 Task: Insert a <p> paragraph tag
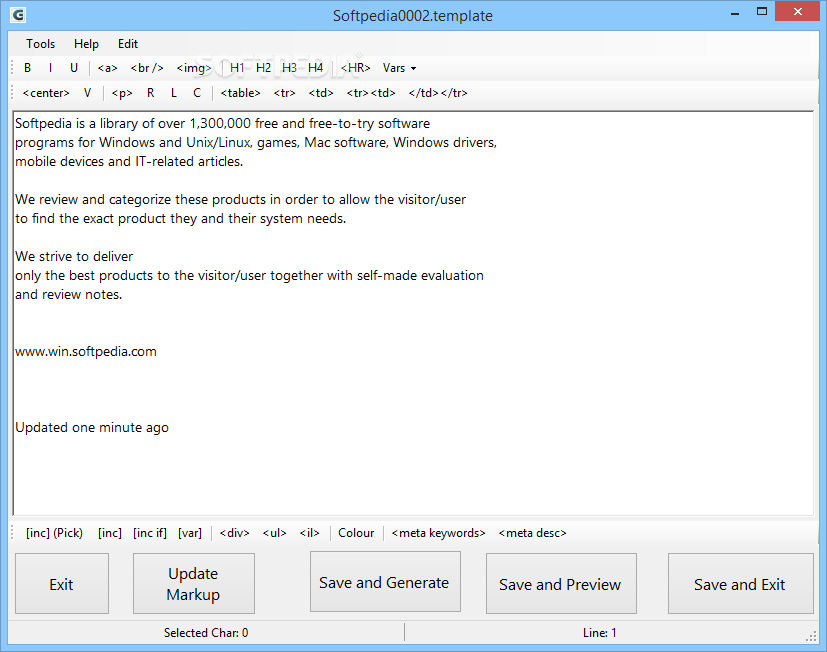coord(122,93)
